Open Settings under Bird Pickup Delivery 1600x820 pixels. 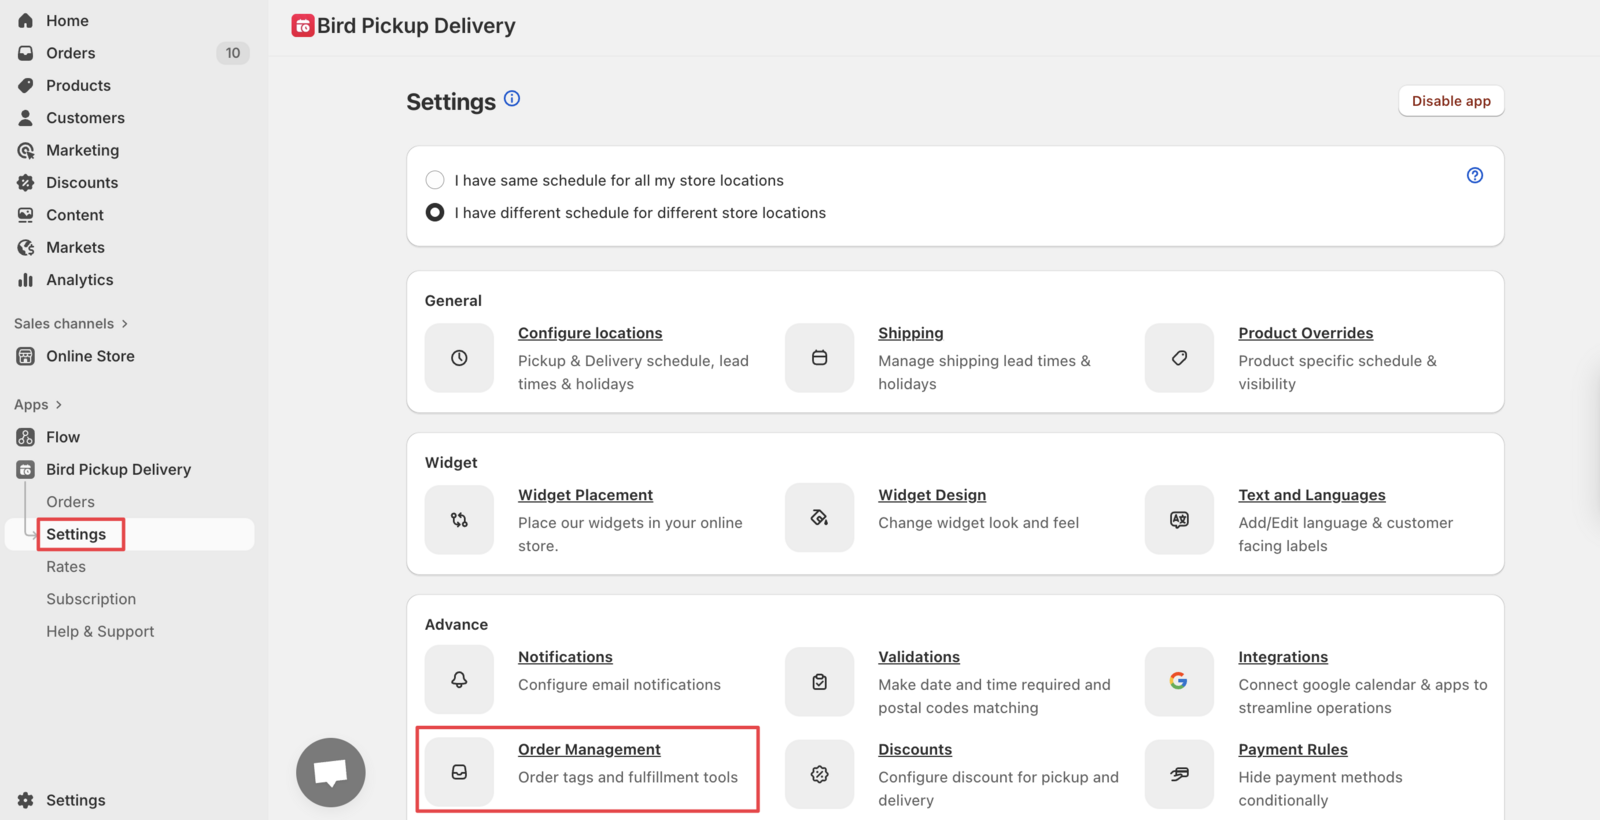point(76,534)
